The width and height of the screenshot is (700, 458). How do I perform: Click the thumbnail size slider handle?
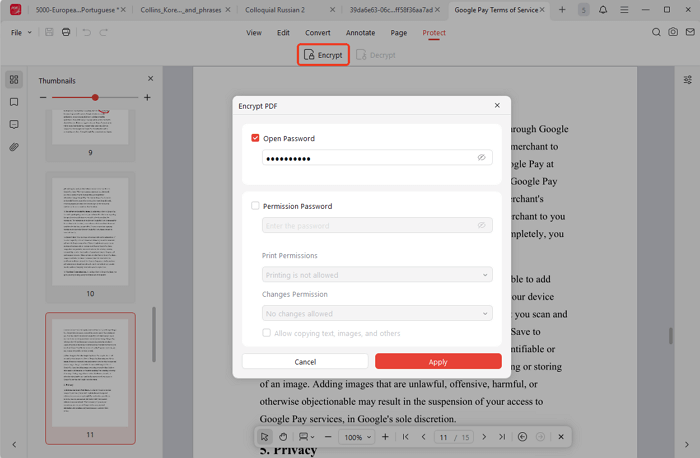click(x=95, y=98)
